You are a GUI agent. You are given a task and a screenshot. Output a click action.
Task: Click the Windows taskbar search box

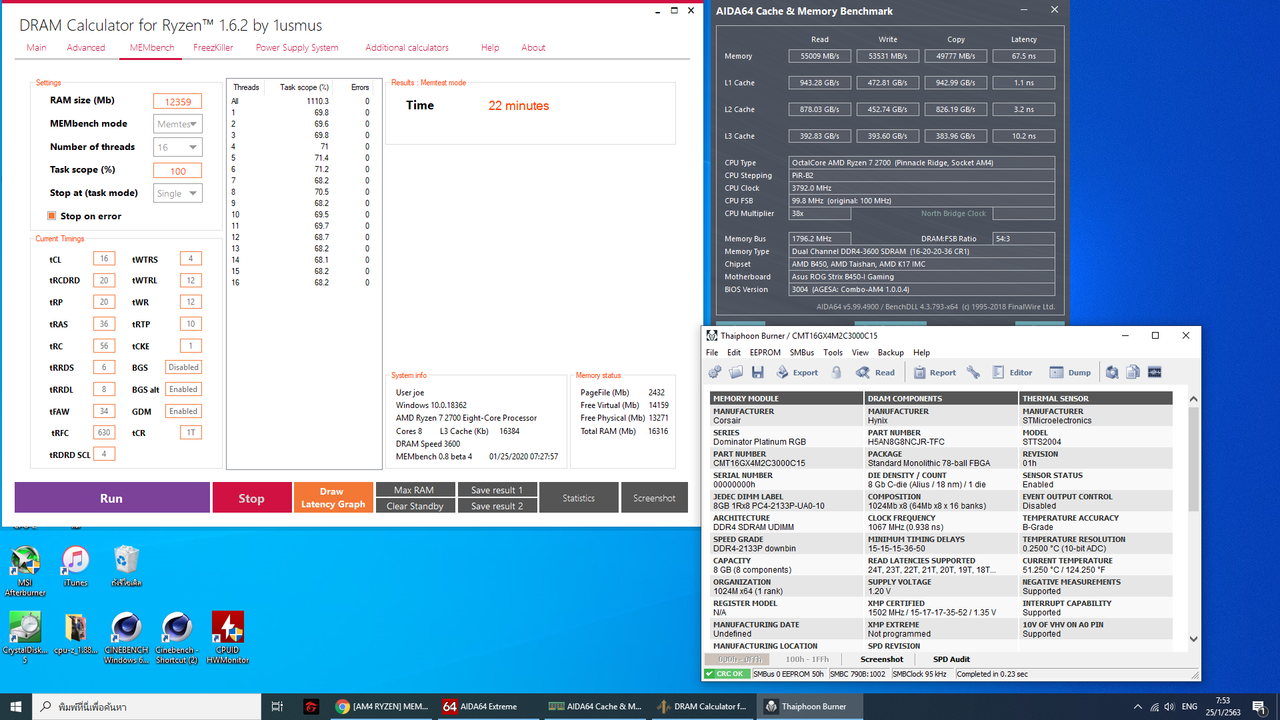[x=147, y=706]
